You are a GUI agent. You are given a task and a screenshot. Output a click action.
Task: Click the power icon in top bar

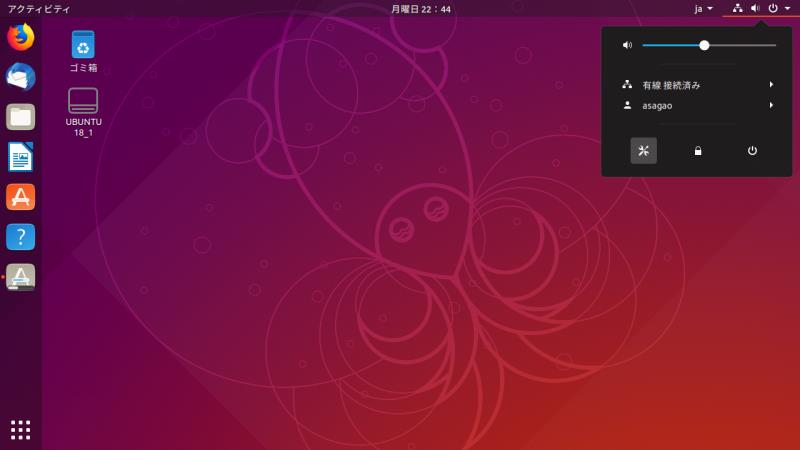click(x=773, y=9)
